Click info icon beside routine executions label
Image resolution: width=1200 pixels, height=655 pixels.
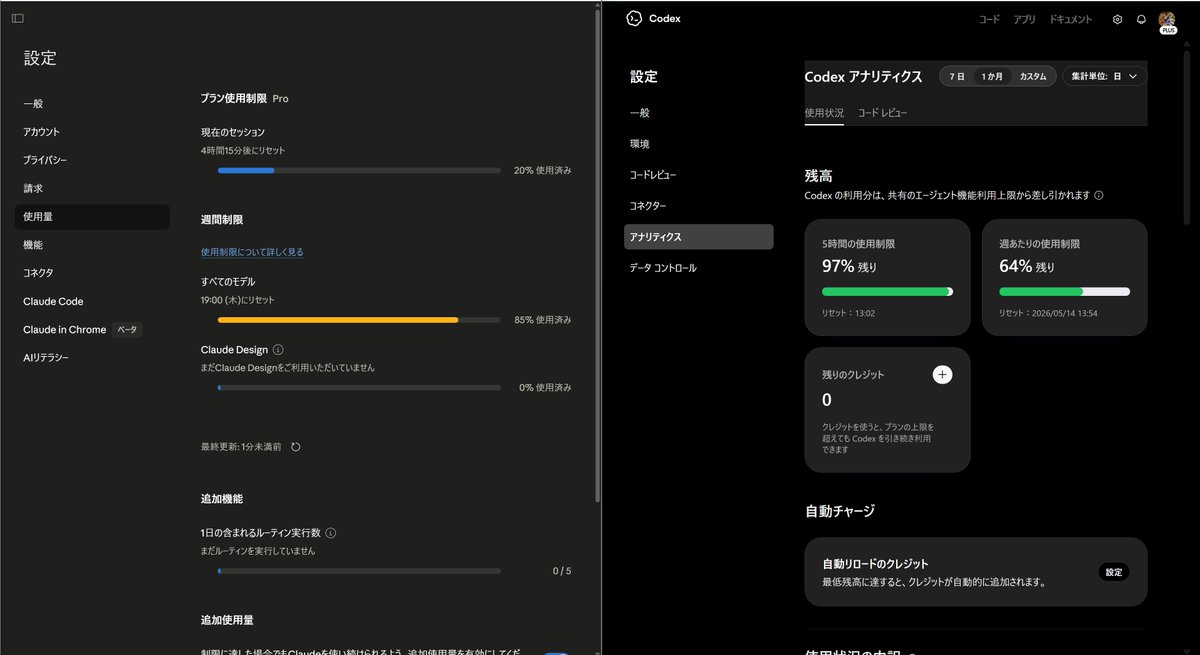(x=331, y=533)
